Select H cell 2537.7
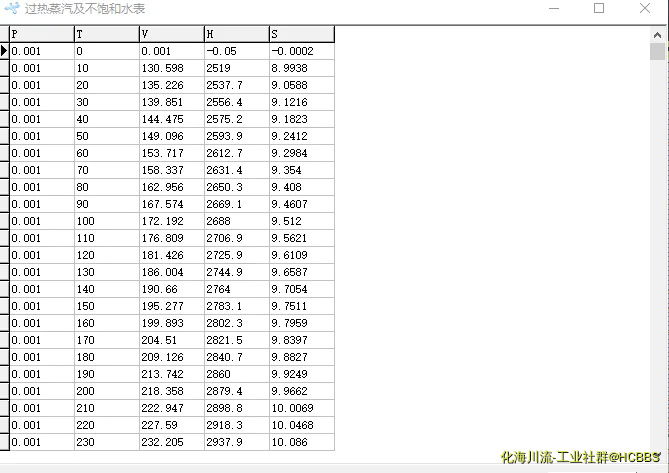Viewport: 669px width, 473px height. click(237, 85)
